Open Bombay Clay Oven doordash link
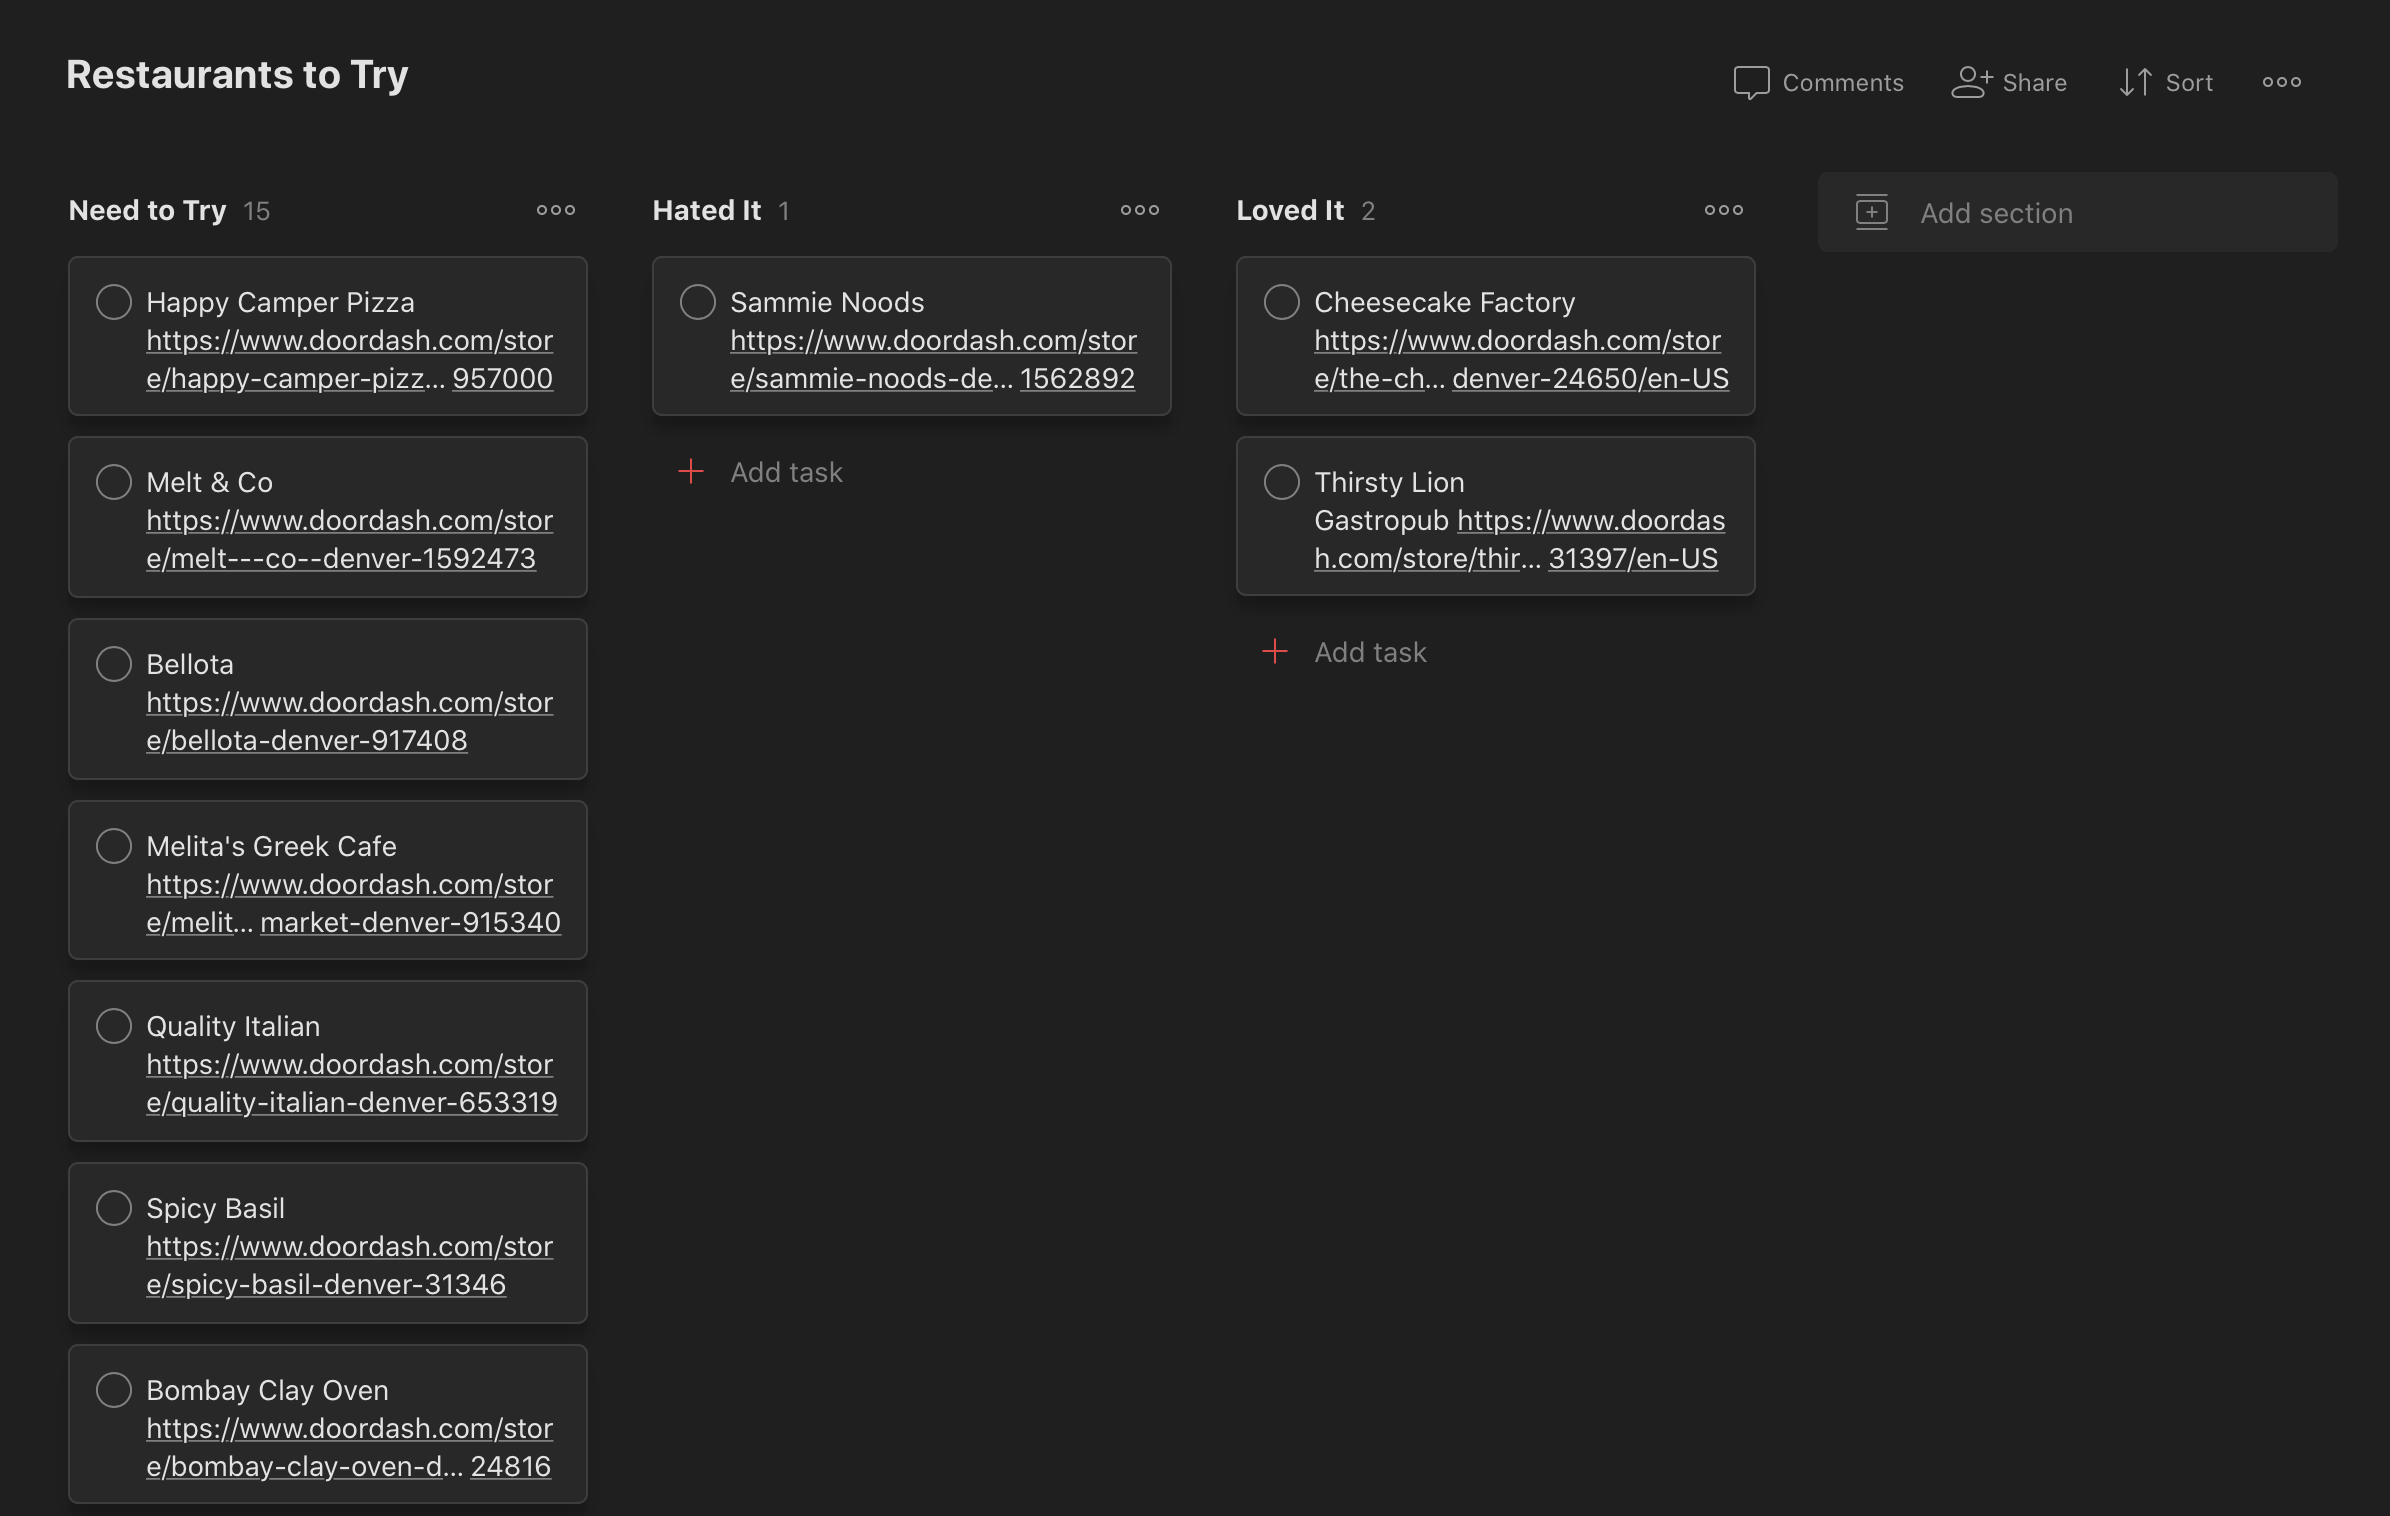This screenshot has height=1516, width=2390. (x=349, y=1447)
